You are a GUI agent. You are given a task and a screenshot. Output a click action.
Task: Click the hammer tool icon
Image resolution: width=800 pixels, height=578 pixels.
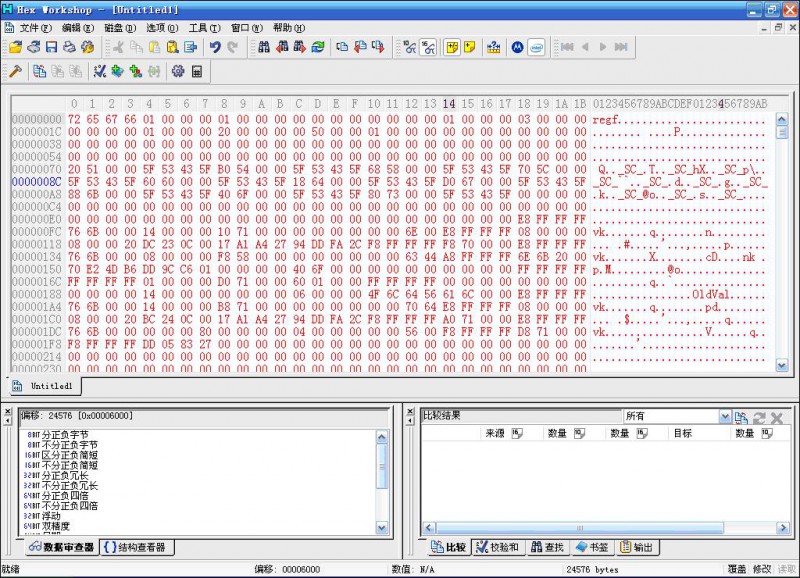tap(16, 71)
